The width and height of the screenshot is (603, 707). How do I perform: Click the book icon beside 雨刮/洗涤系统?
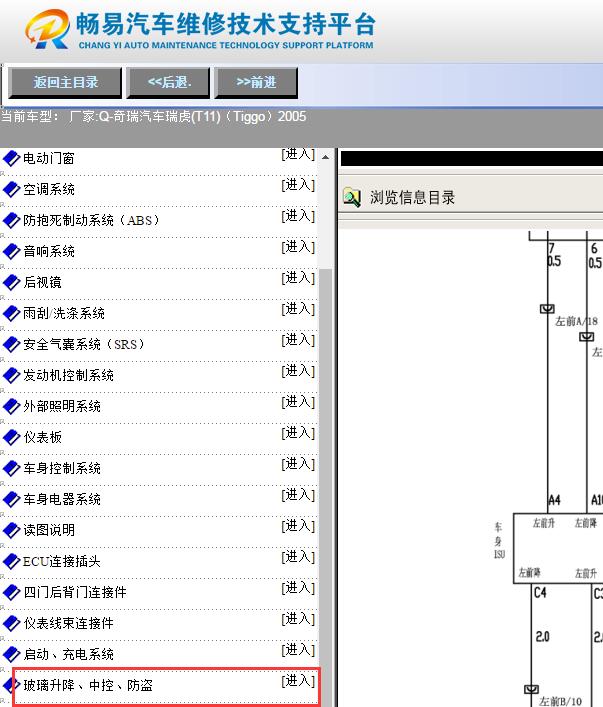point(11,313)
